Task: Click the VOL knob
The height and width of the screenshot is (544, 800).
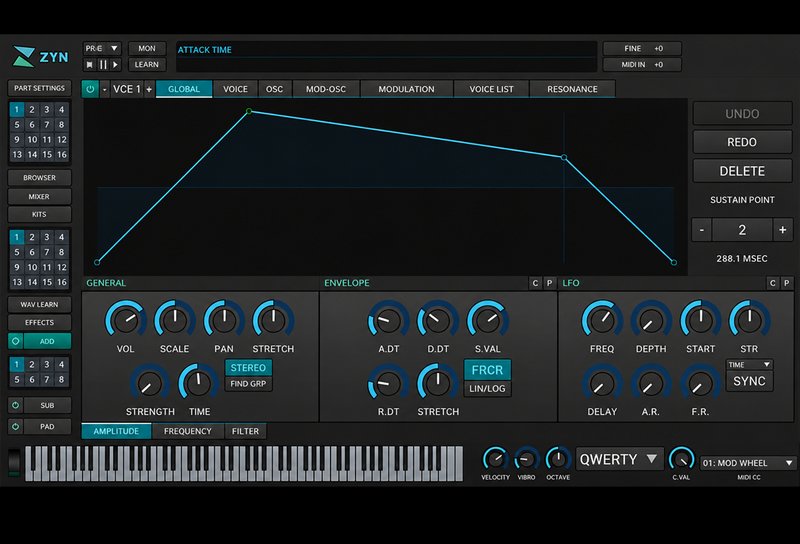Action: point(126,320)
